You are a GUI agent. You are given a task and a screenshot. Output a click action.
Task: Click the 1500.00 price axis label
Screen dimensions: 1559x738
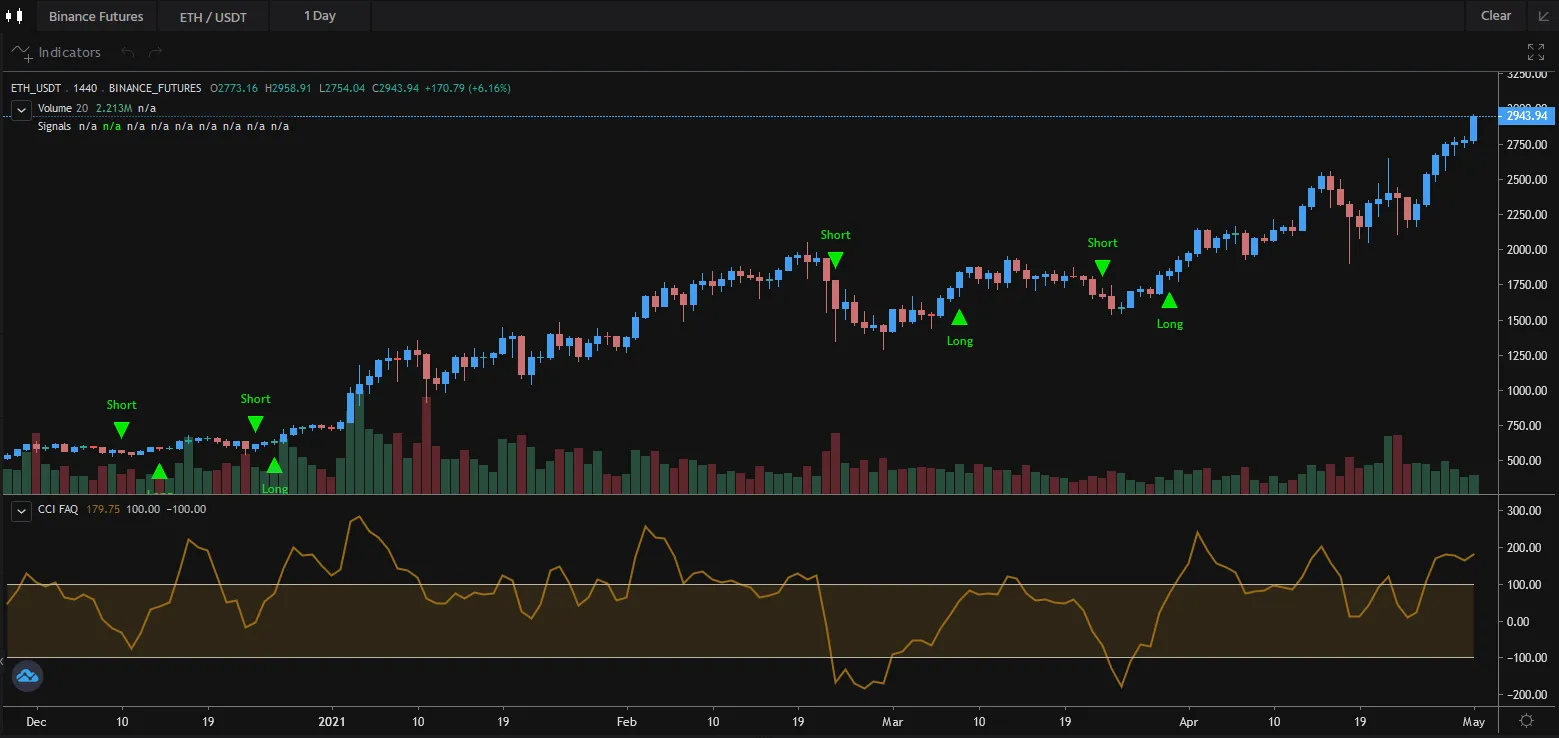[1525, 321]
